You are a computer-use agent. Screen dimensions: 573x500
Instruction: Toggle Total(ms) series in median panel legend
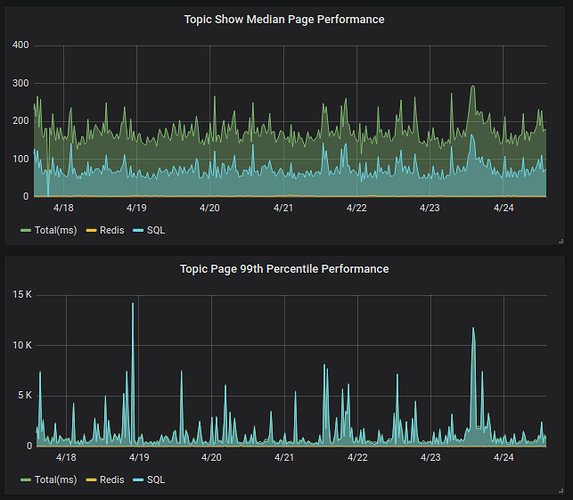point(56,230)
